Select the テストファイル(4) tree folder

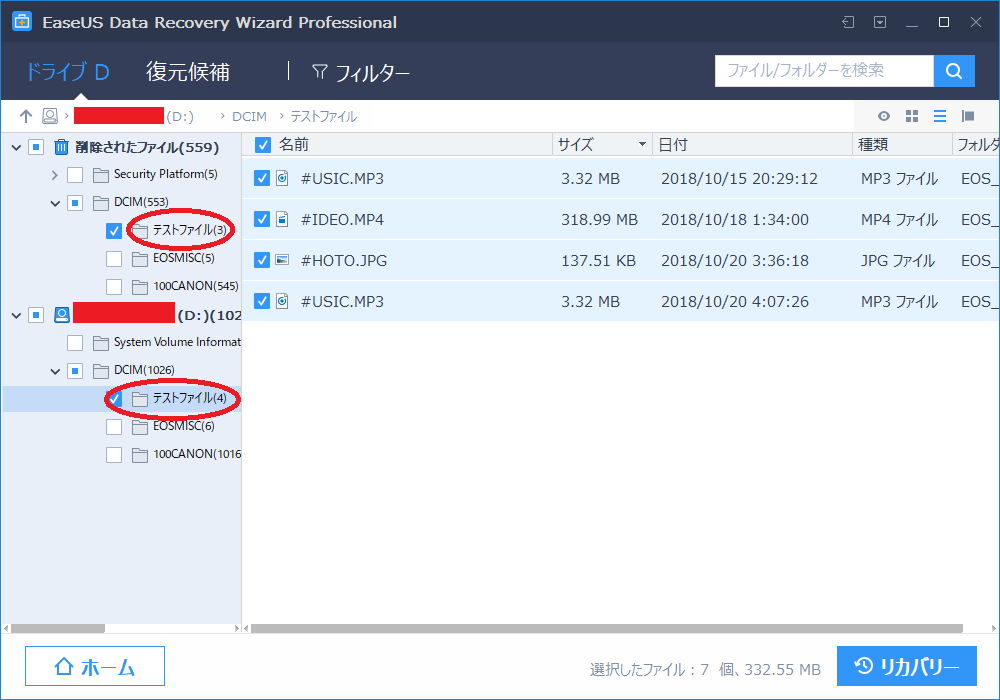(x=189, y=398)
